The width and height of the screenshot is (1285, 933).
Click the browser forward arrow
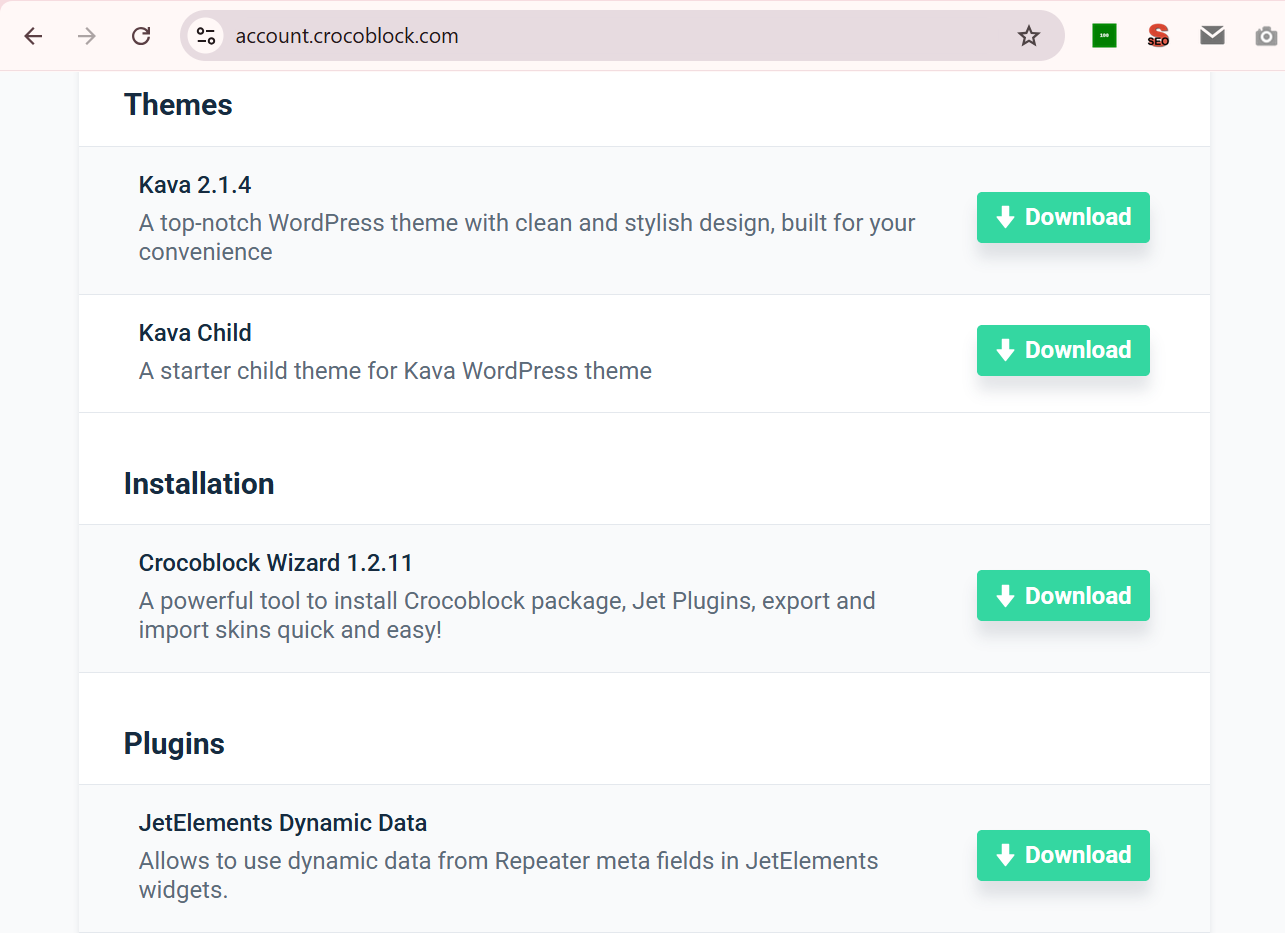tap(87, 36)
